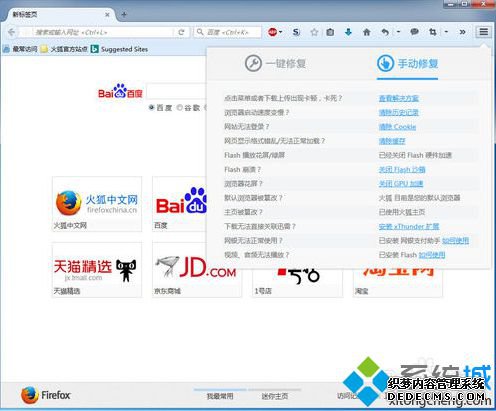Click 清除 Cookie link
This screenshot has width=496, height=411.
pos(397,127)
